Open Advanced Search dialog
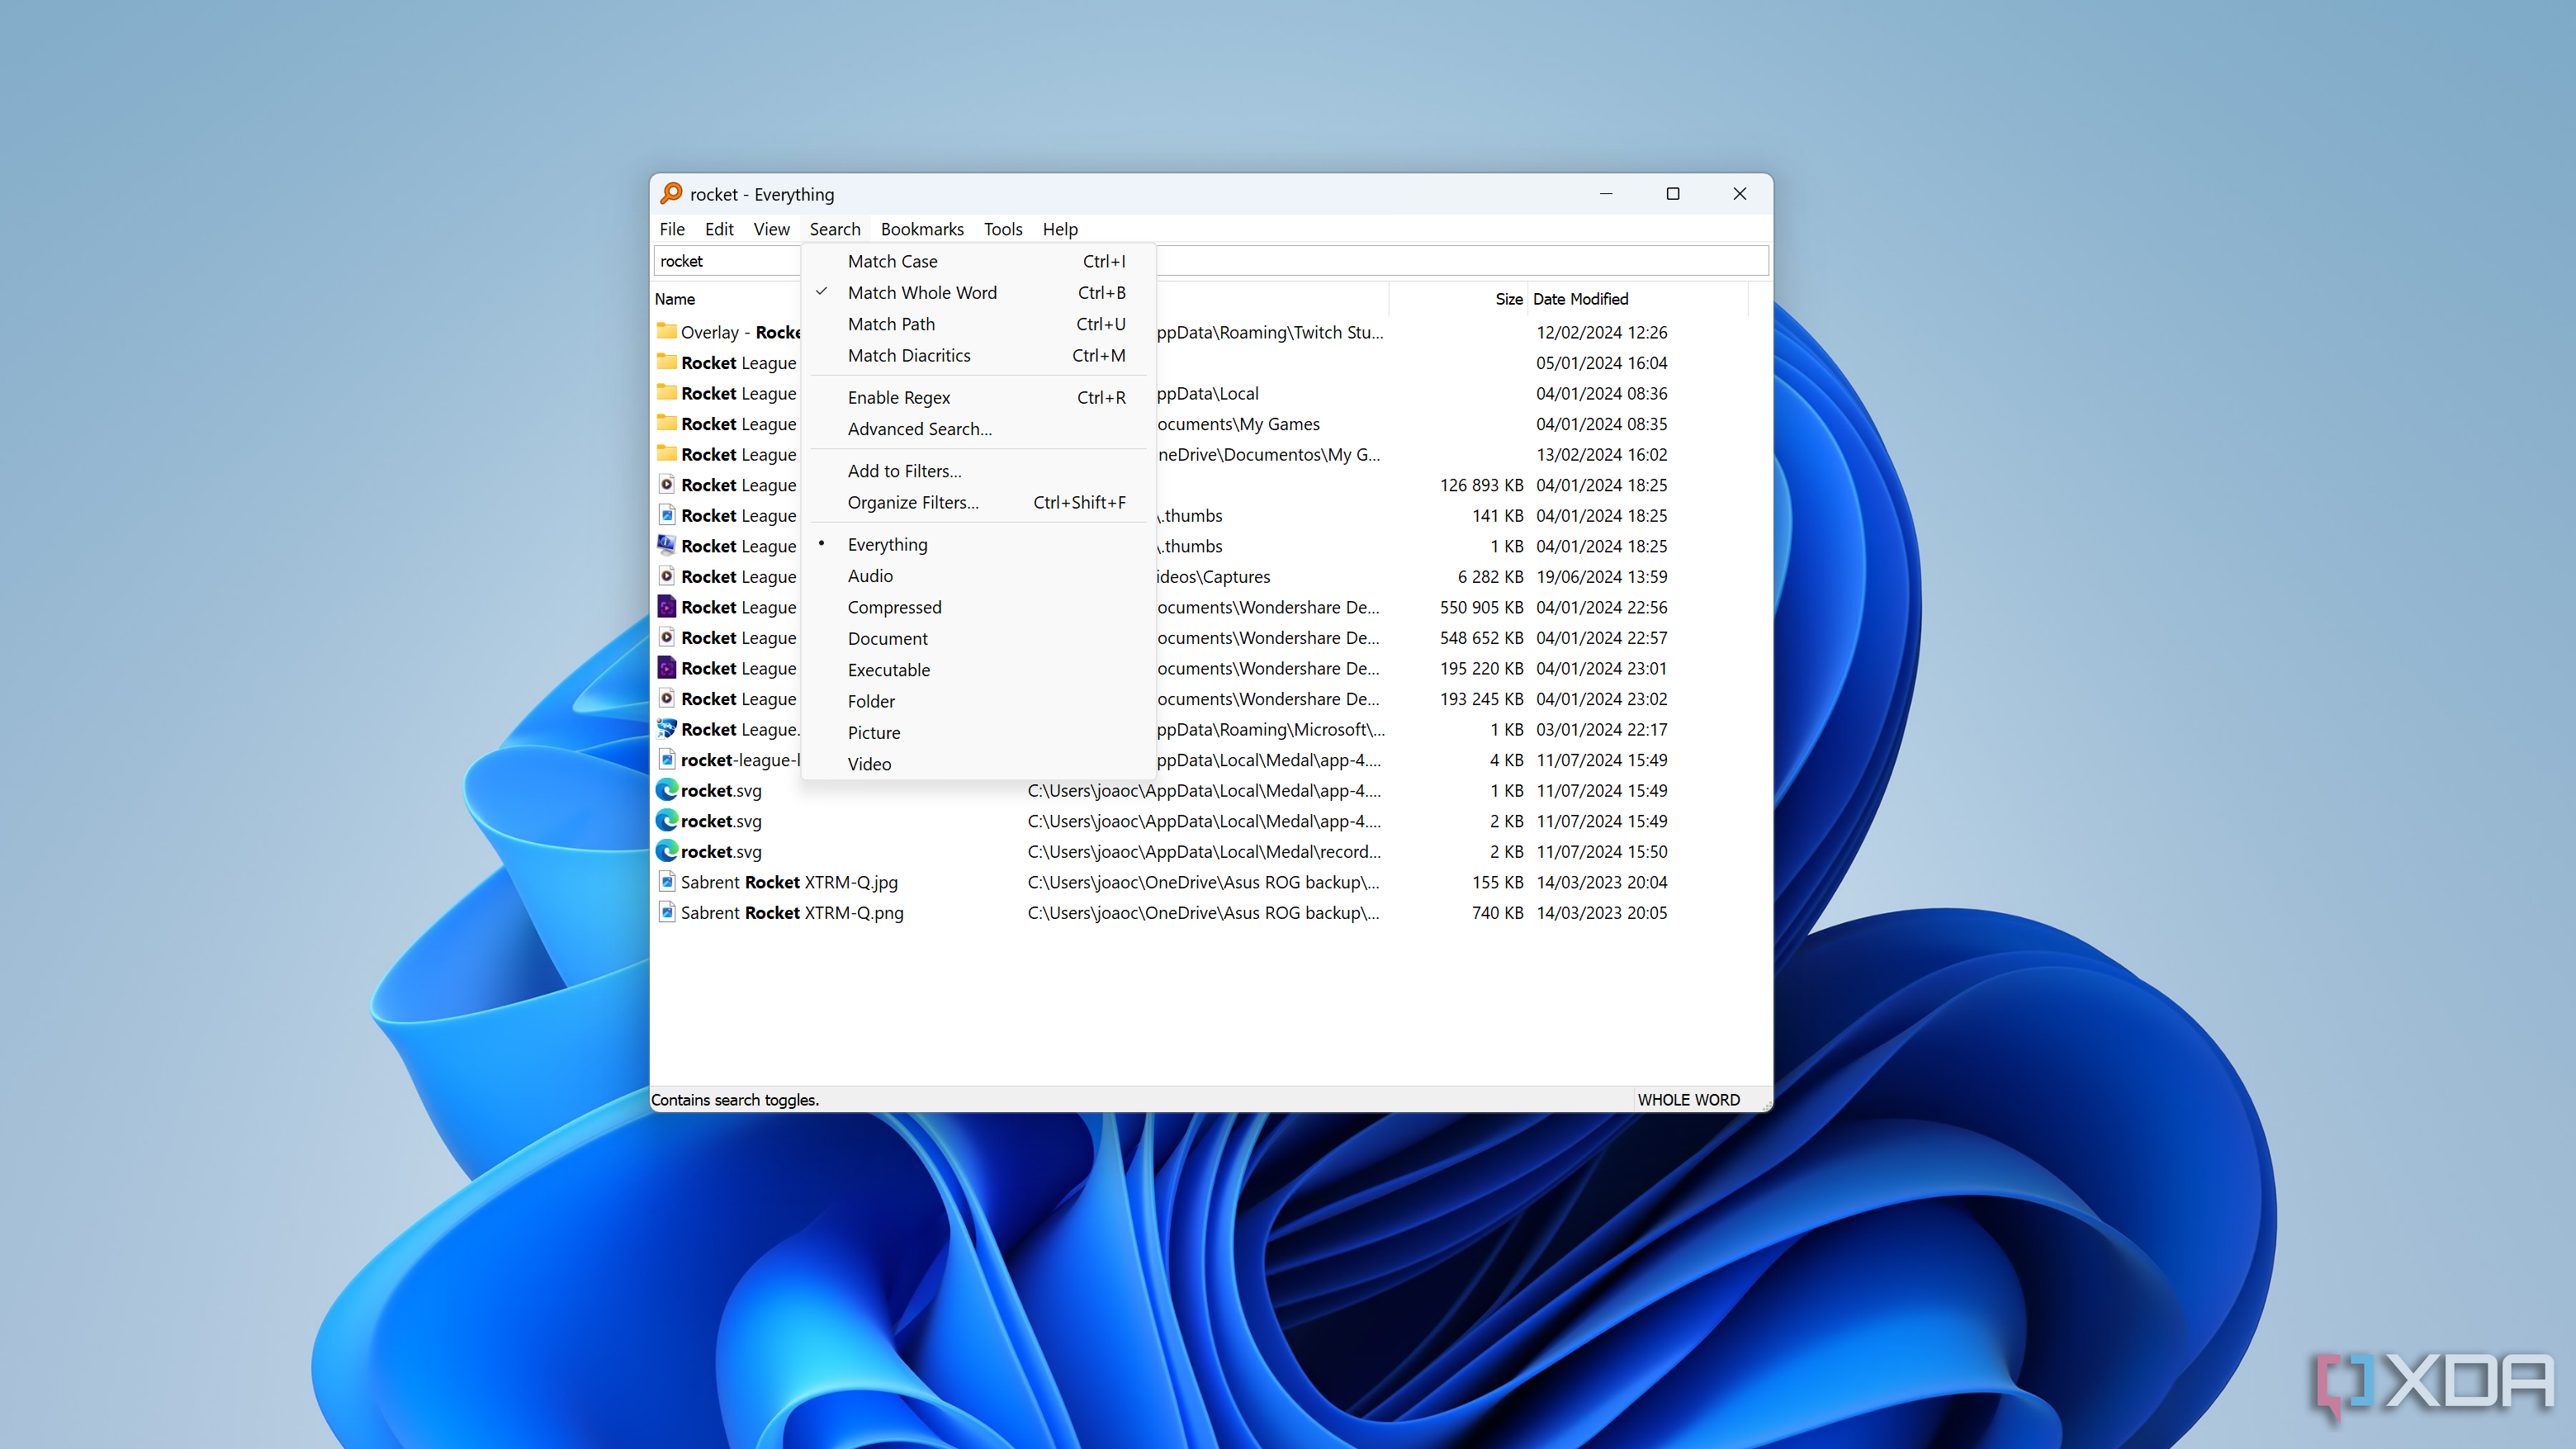The width and height of the screenshot is (2576, 1449). [916, 429]
